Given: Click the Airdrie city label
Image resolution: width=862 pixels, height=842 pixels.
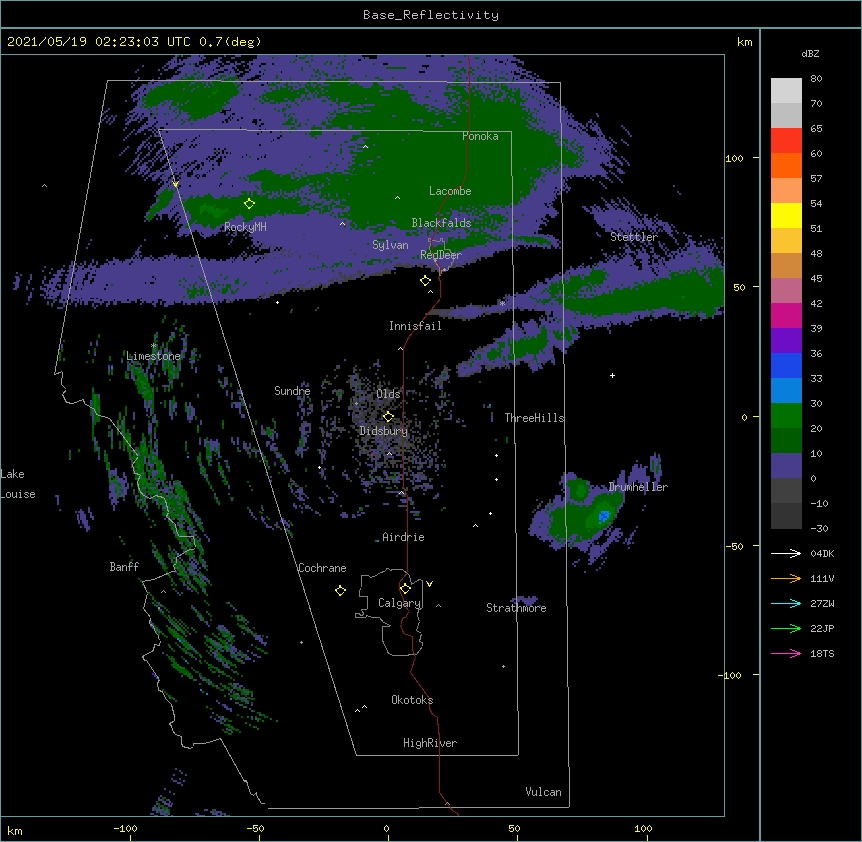Looking at the screenshot, I should pos(403,537).
